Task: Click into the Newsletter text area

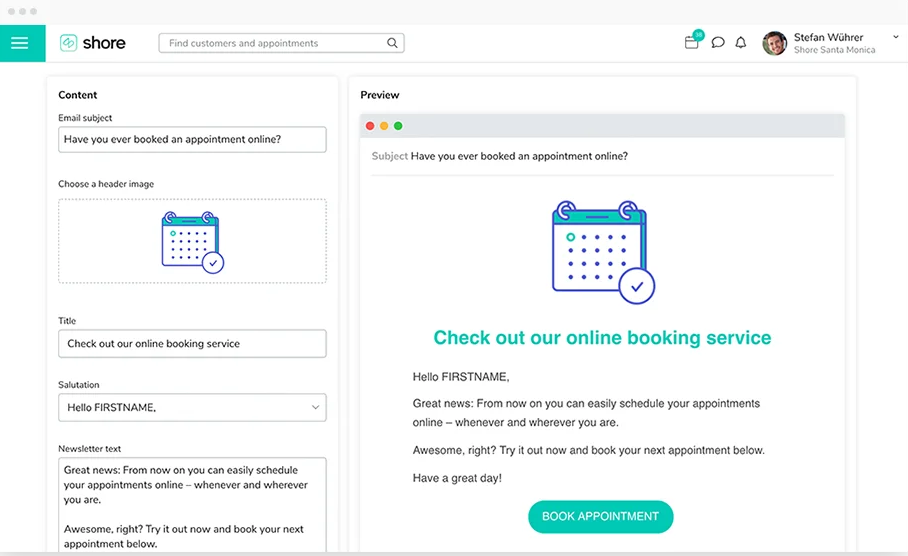Action: [192, 504]
